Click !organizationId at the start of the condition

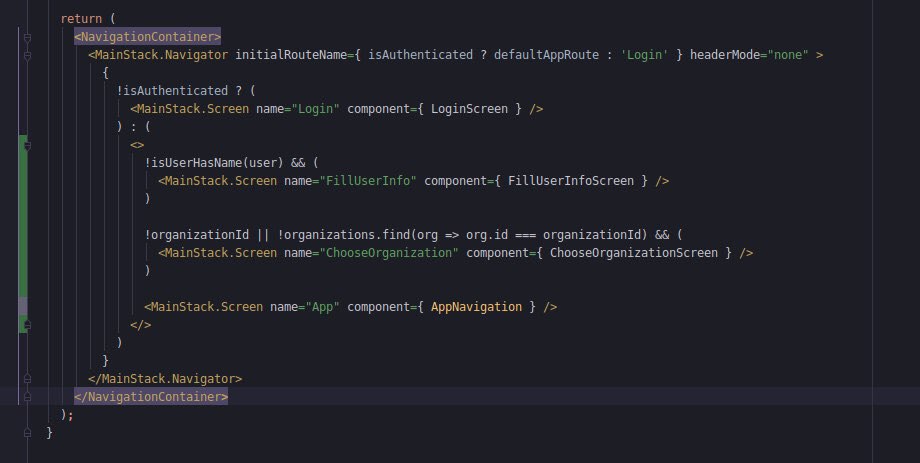coord(197,235)
